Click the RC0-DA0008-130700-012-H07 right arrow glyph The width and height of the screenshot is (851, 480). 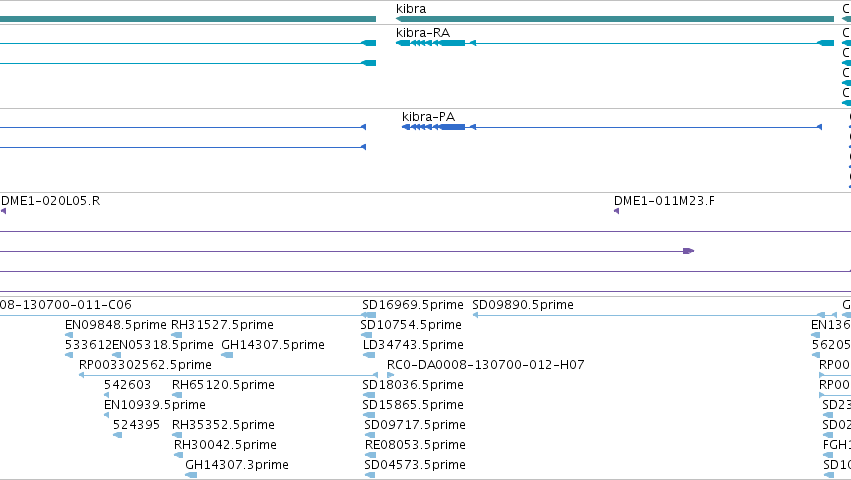[390, 375]
